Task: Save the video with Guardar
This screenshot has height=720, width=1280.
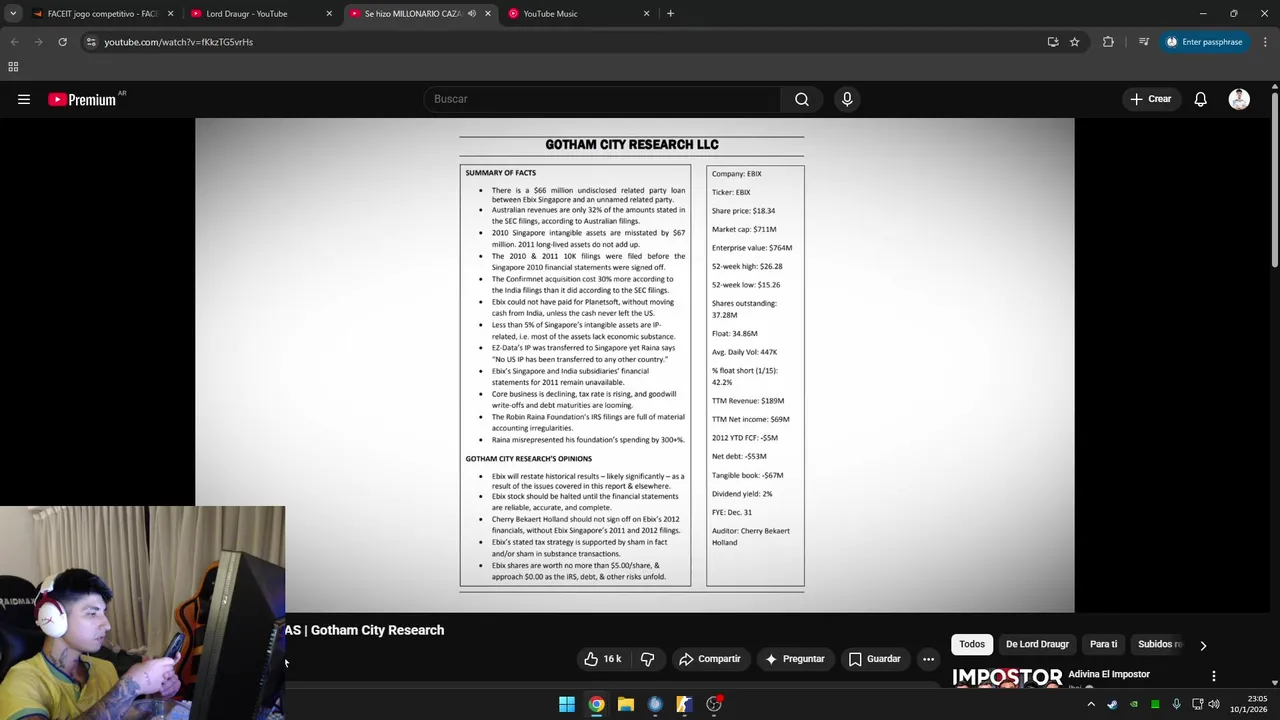Action: tap(875, 659)
